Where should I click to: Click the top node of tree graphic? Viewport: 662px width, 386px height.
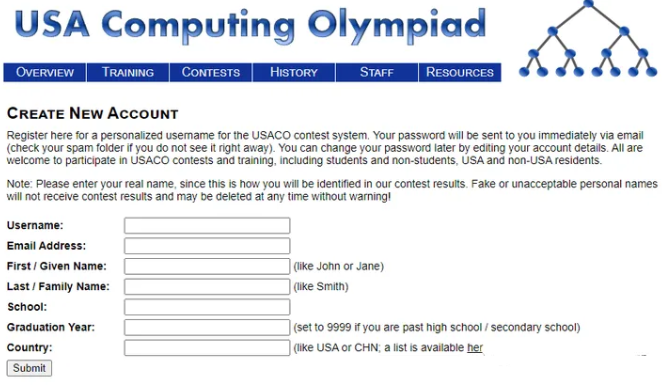589,3
